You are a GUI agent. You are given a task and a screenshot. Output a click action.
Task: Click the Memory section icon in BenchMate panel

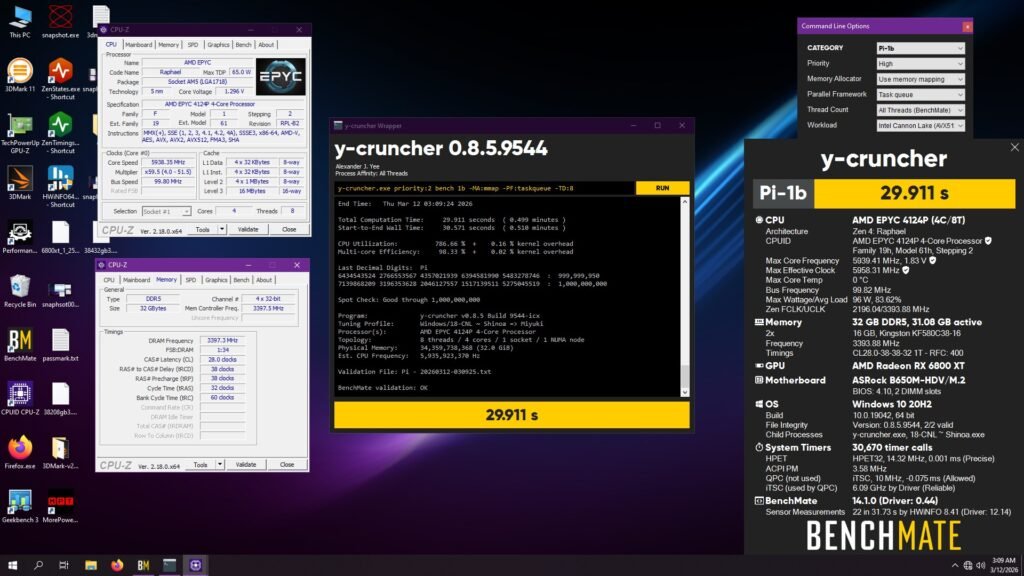pyautogui.click(x=757, y=322)
